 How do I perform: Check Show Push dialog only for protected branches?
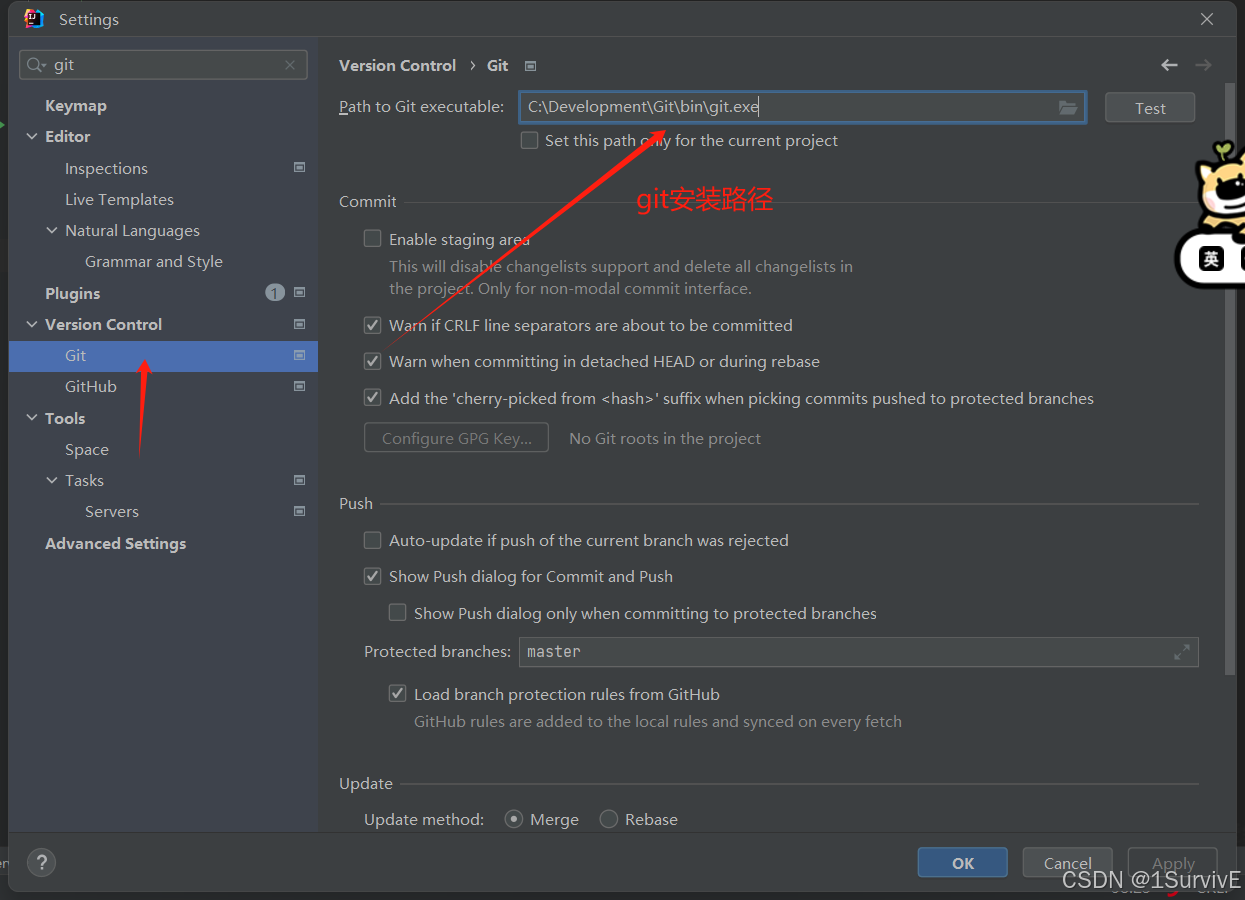coord(398,613)
